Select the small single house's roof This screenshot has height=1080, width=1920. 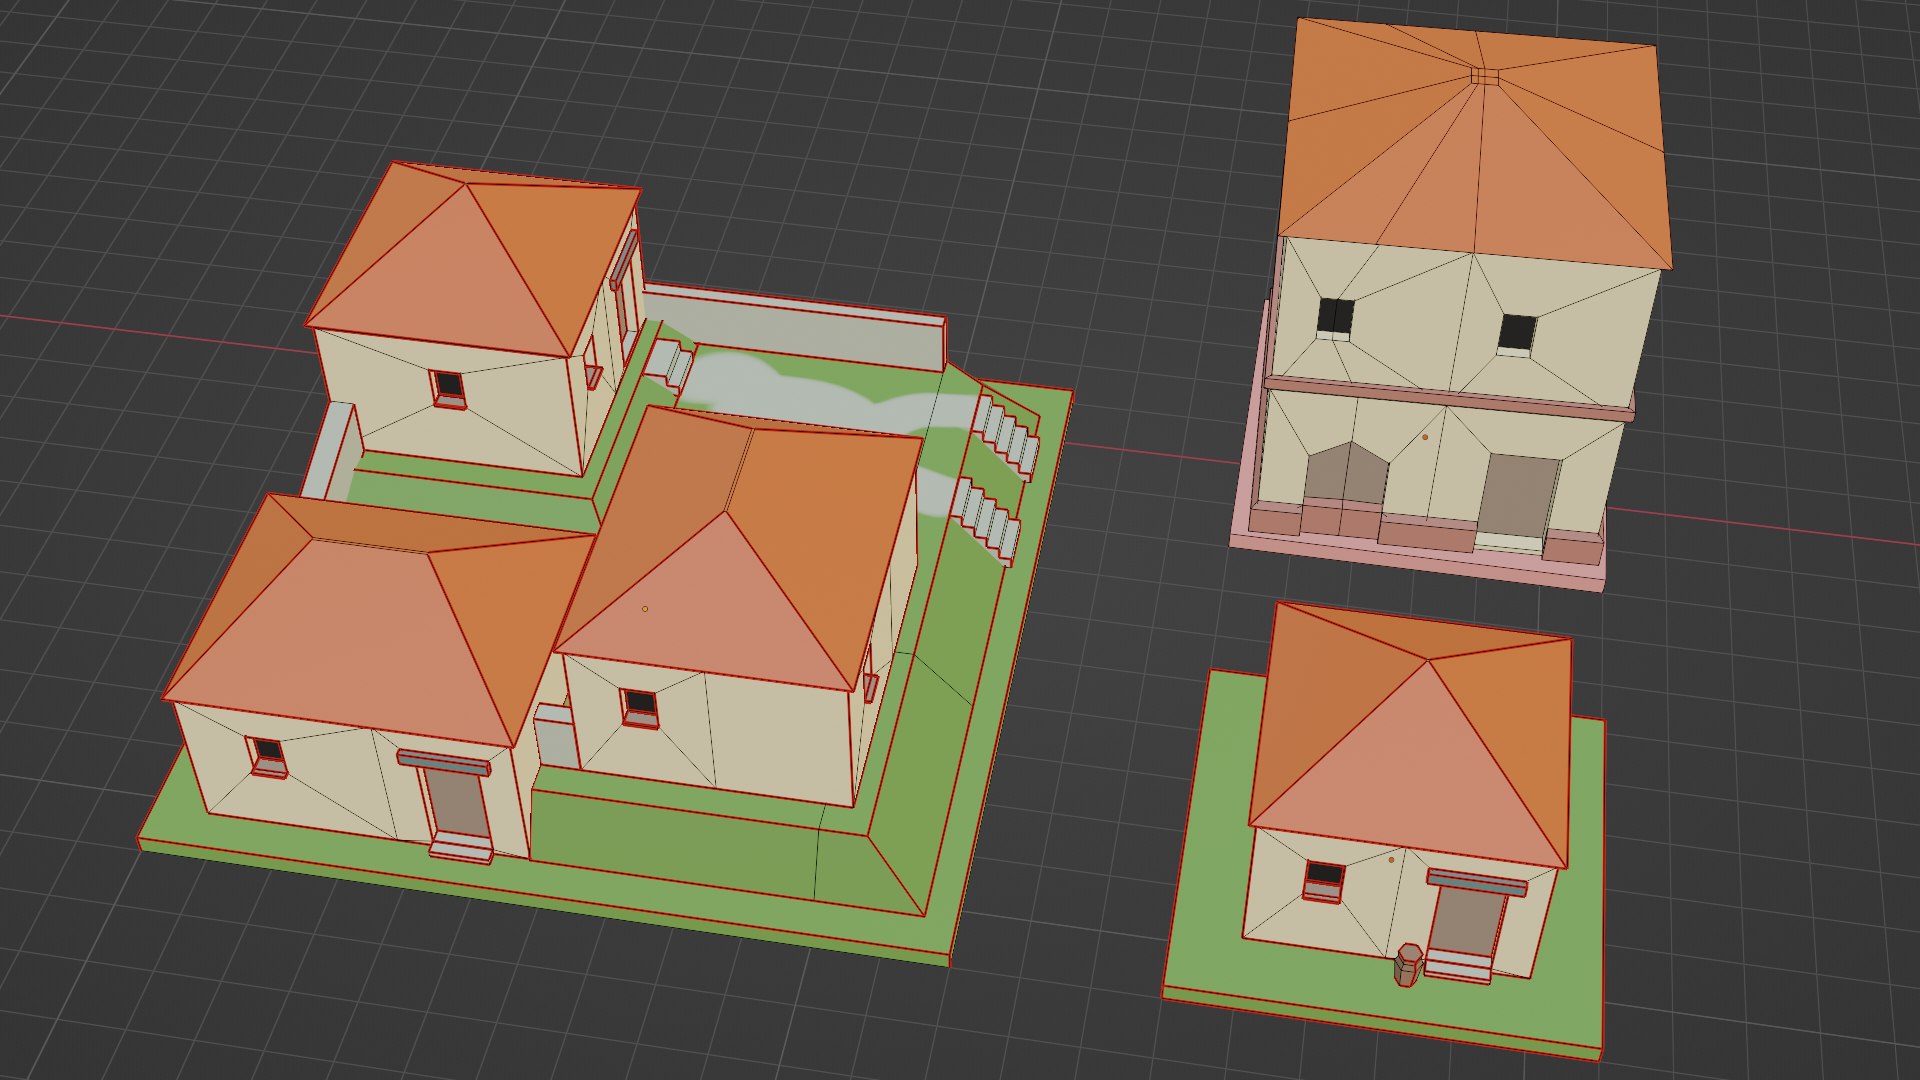tap(1410, 735)
